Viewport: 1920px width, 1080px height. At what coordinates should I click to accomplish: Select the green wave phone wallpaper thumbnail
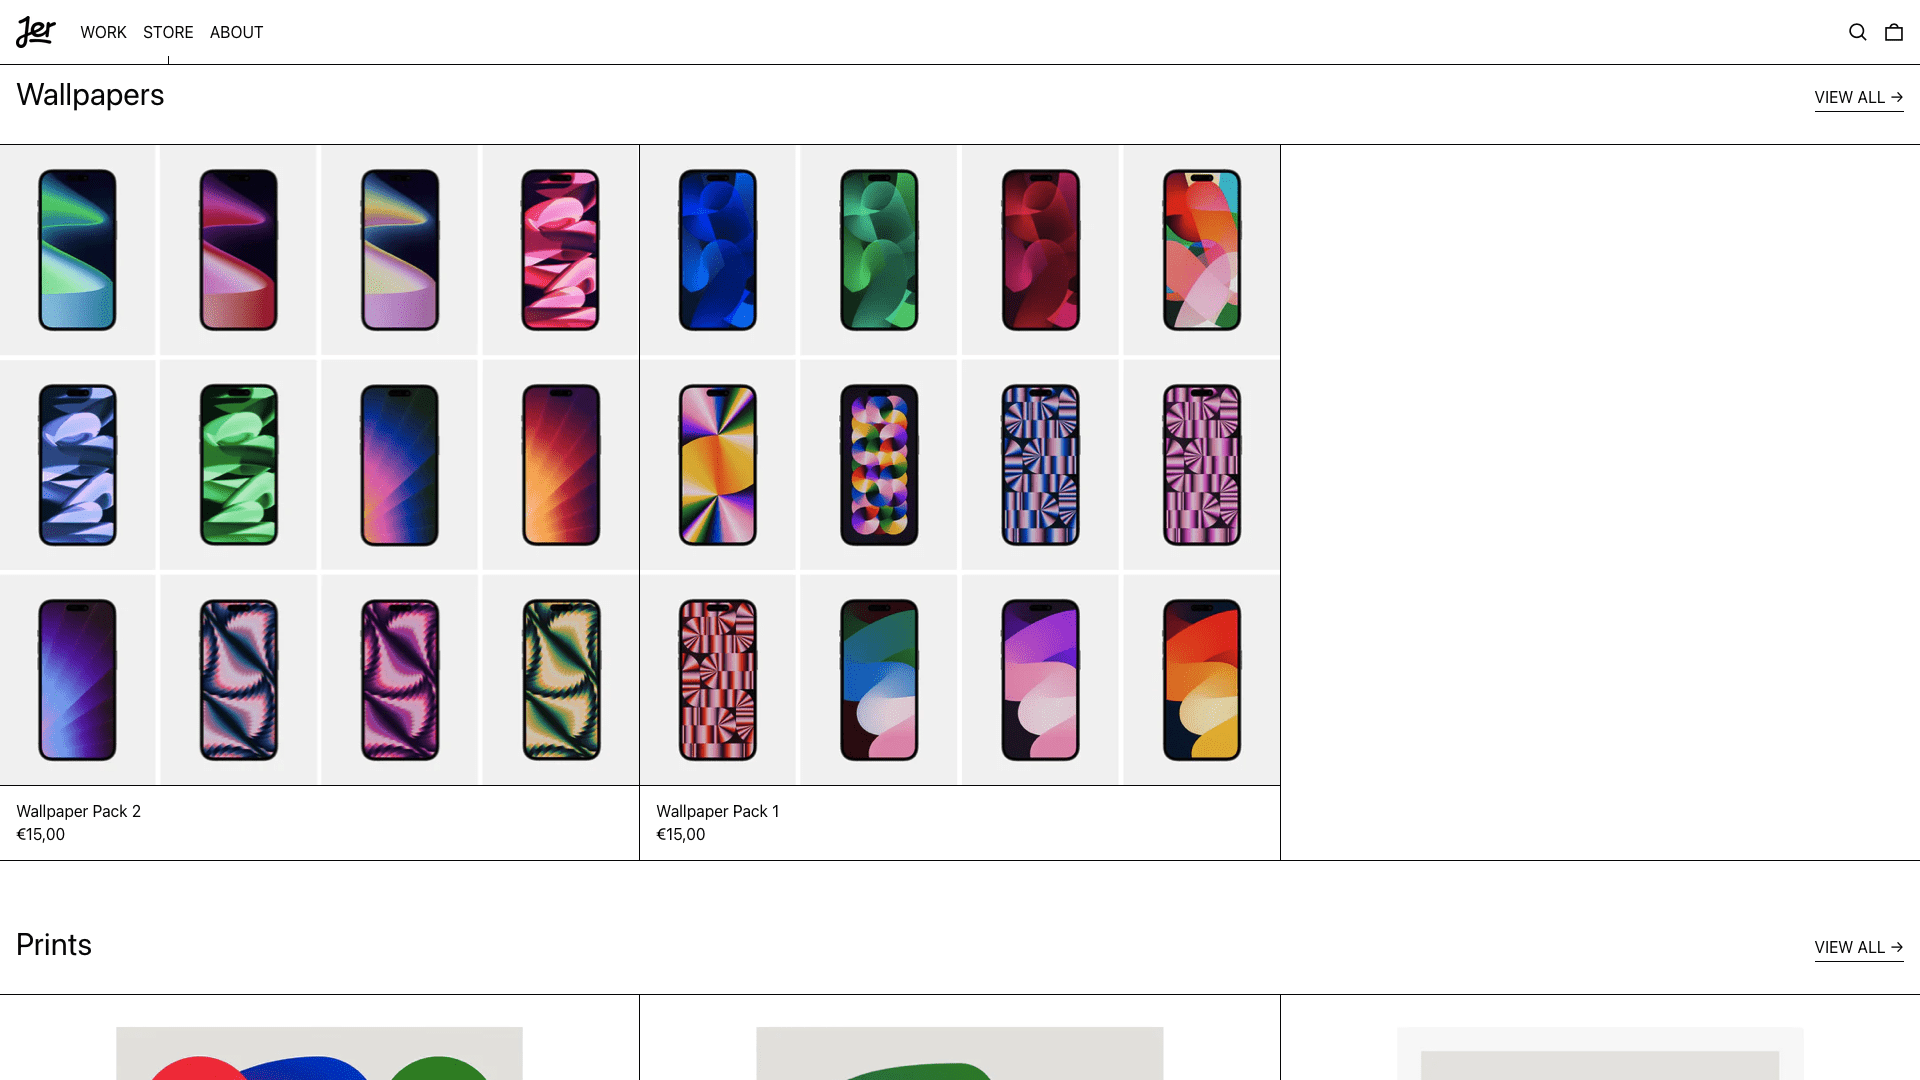tap(77, 250)
